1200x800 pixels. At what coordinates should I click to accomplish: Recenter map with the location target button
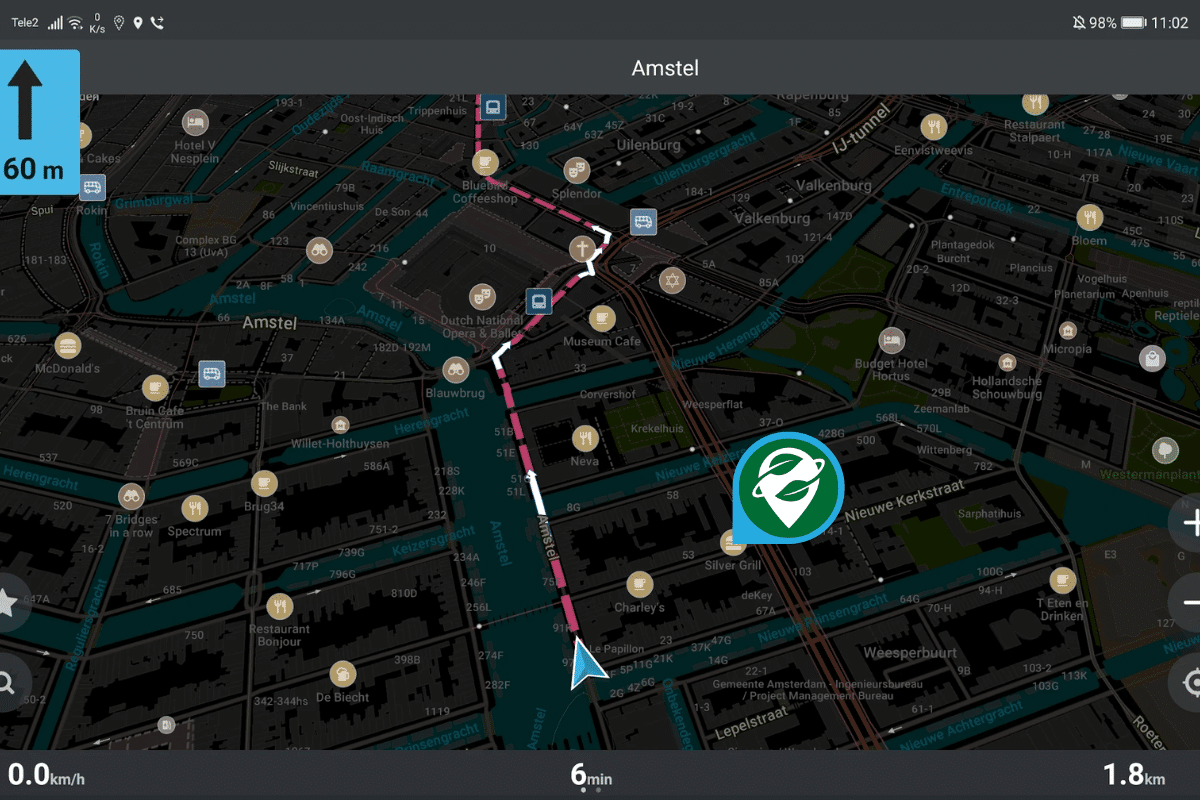1188,683
